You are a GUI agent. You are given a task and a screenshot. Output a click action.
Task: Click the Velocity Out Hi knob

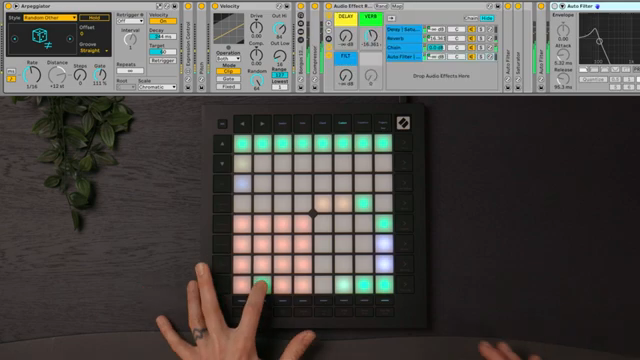click(280, 28)
